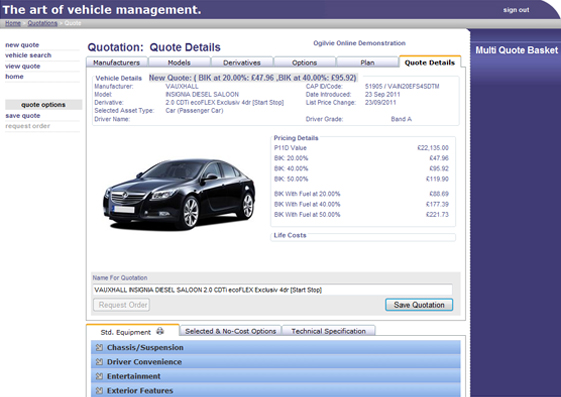
Task: Click the Driver Grade value Band A
Action: coord(401,119)
